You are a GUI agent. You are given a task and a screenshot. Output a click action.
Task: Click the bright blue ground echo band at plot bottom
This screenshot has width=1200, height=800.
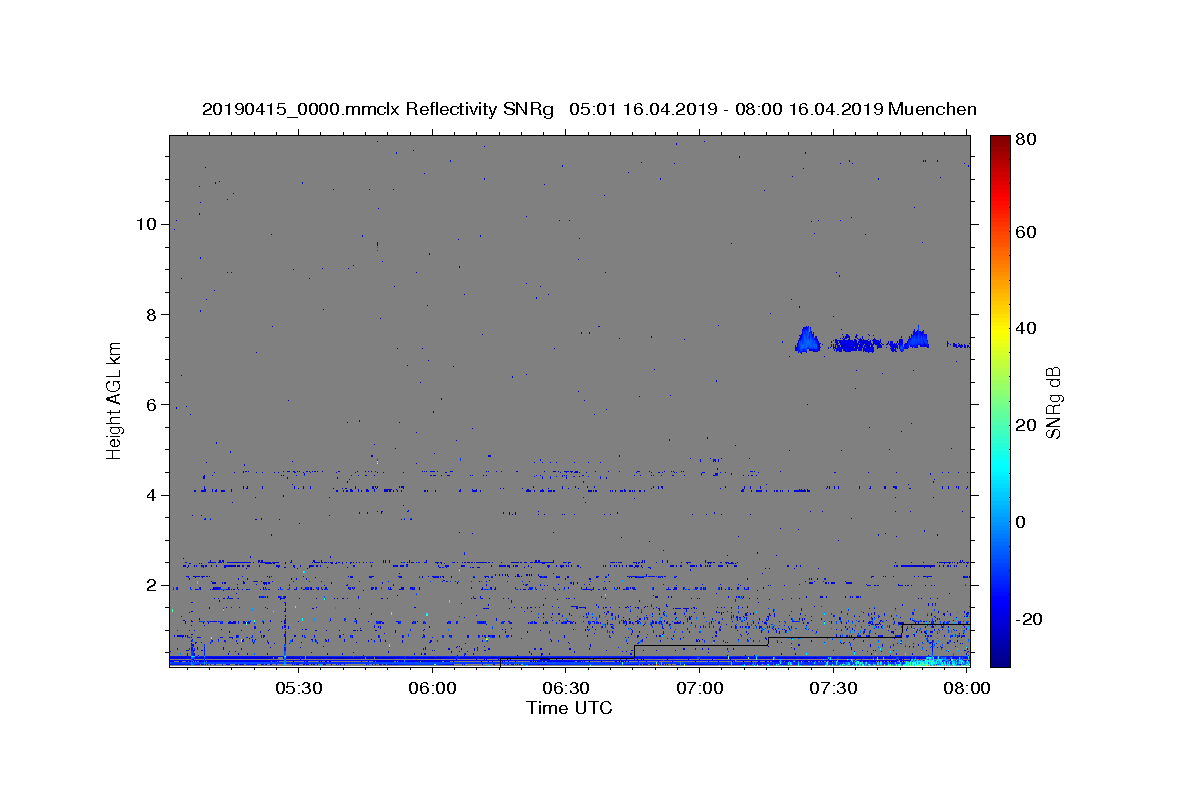[569, 660]
